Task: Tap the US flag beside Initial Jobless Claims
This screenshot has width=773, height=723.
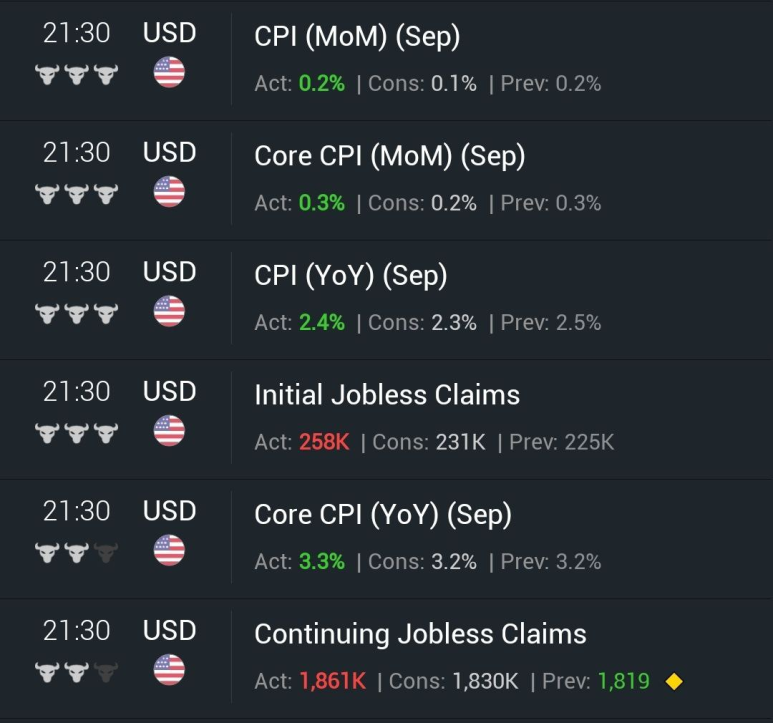Action: click(169, 431)
